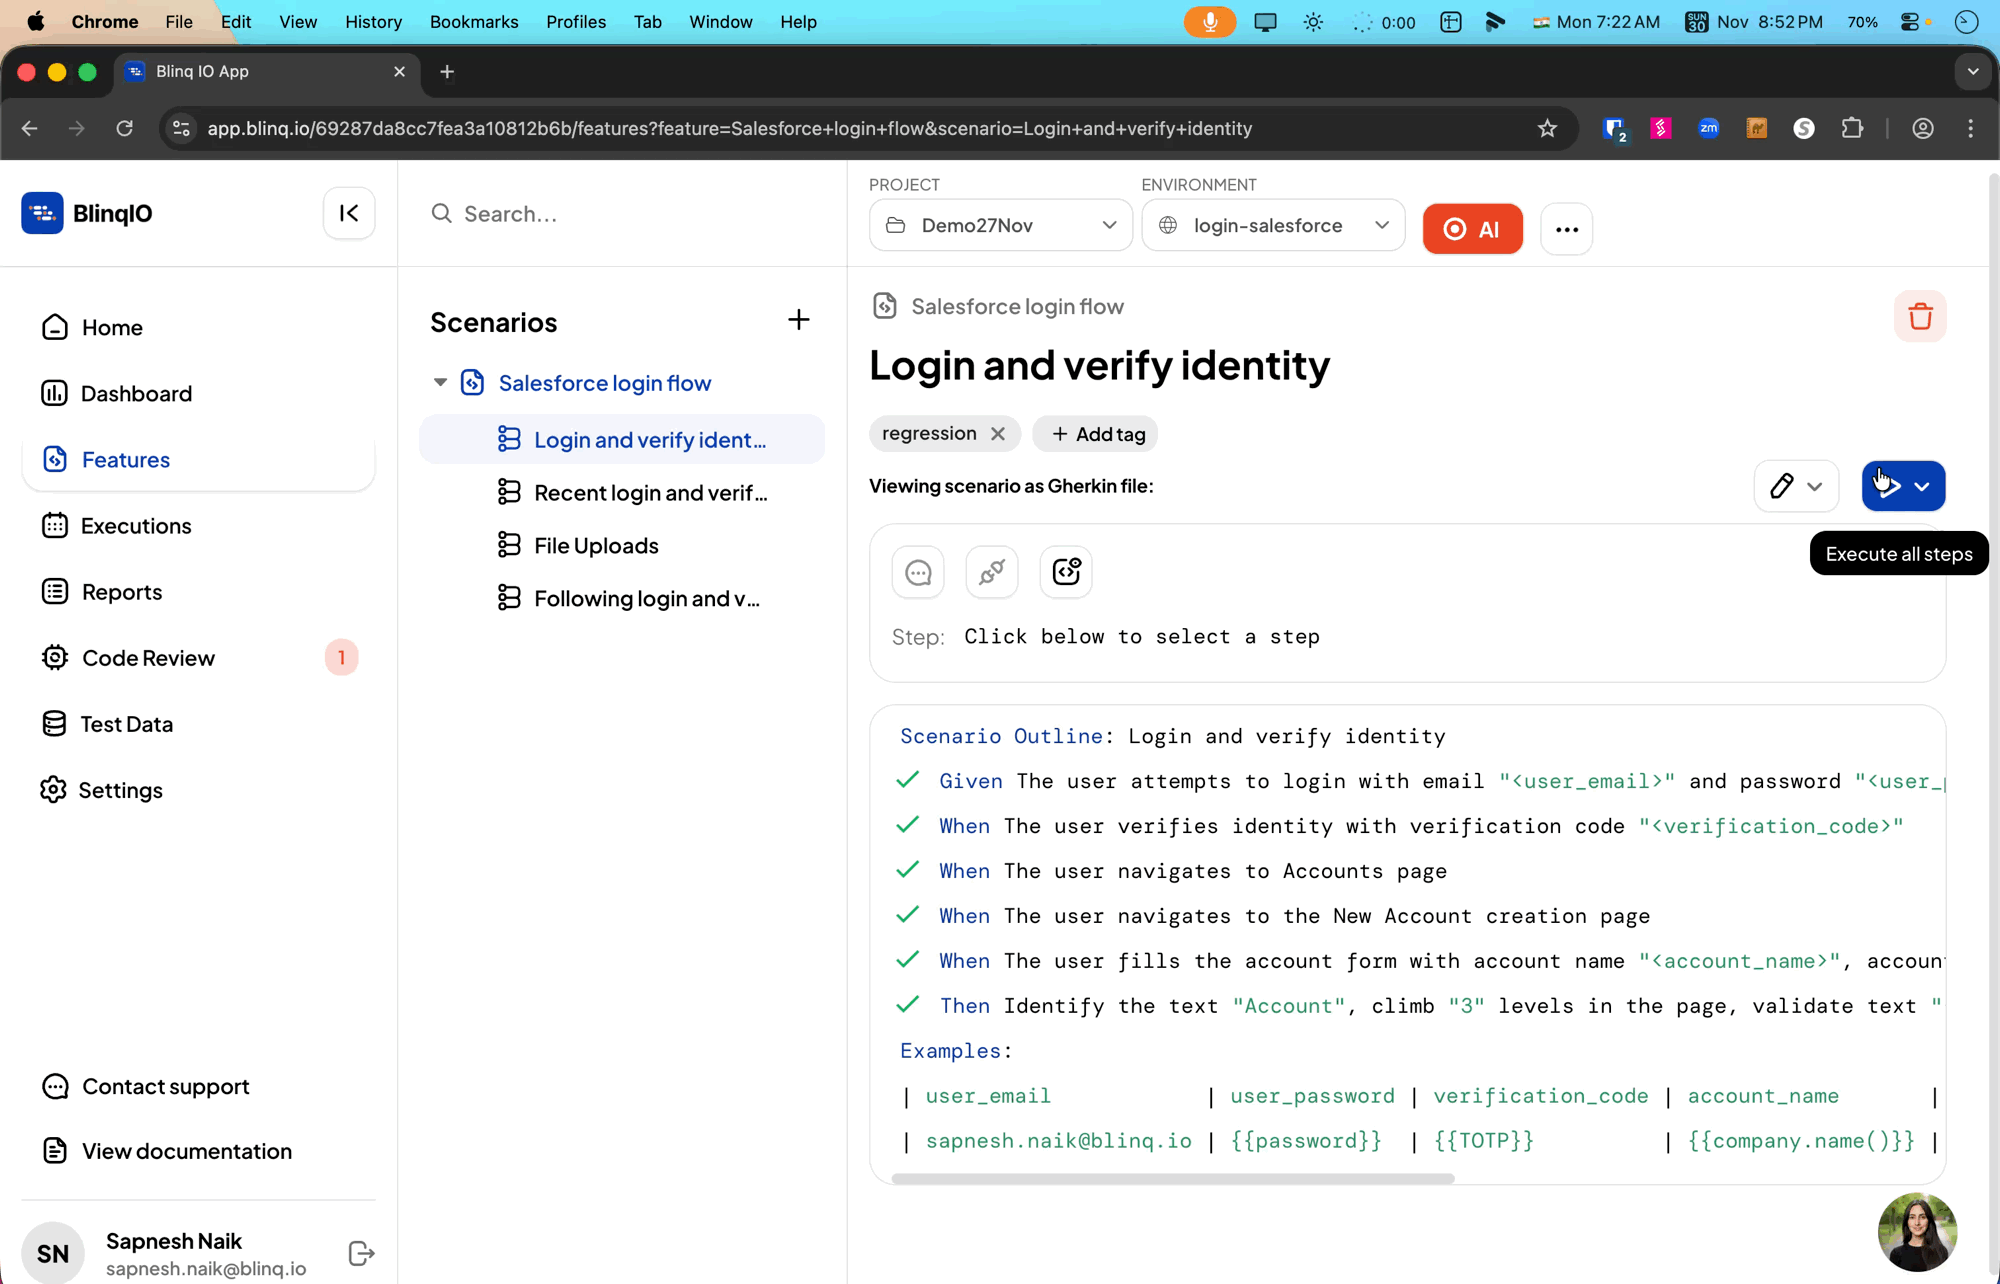Expand the pencil edit mode dropdown
The height and width of the screenshot is (1284, 2000).
1814,487
